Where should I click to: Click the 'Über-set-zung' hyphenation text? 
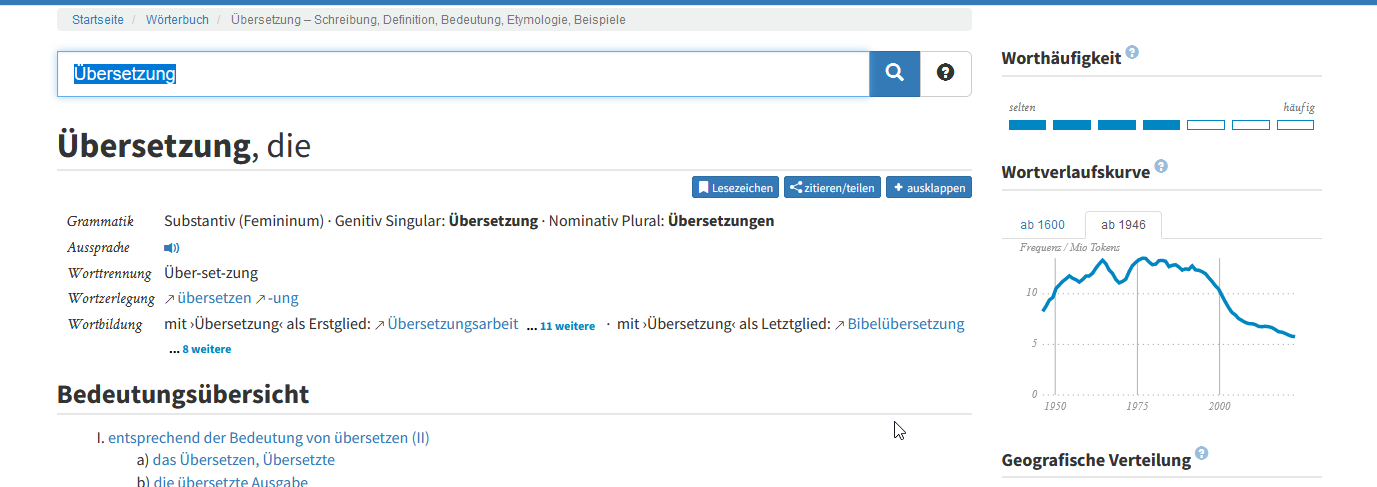tap(211, 273)
